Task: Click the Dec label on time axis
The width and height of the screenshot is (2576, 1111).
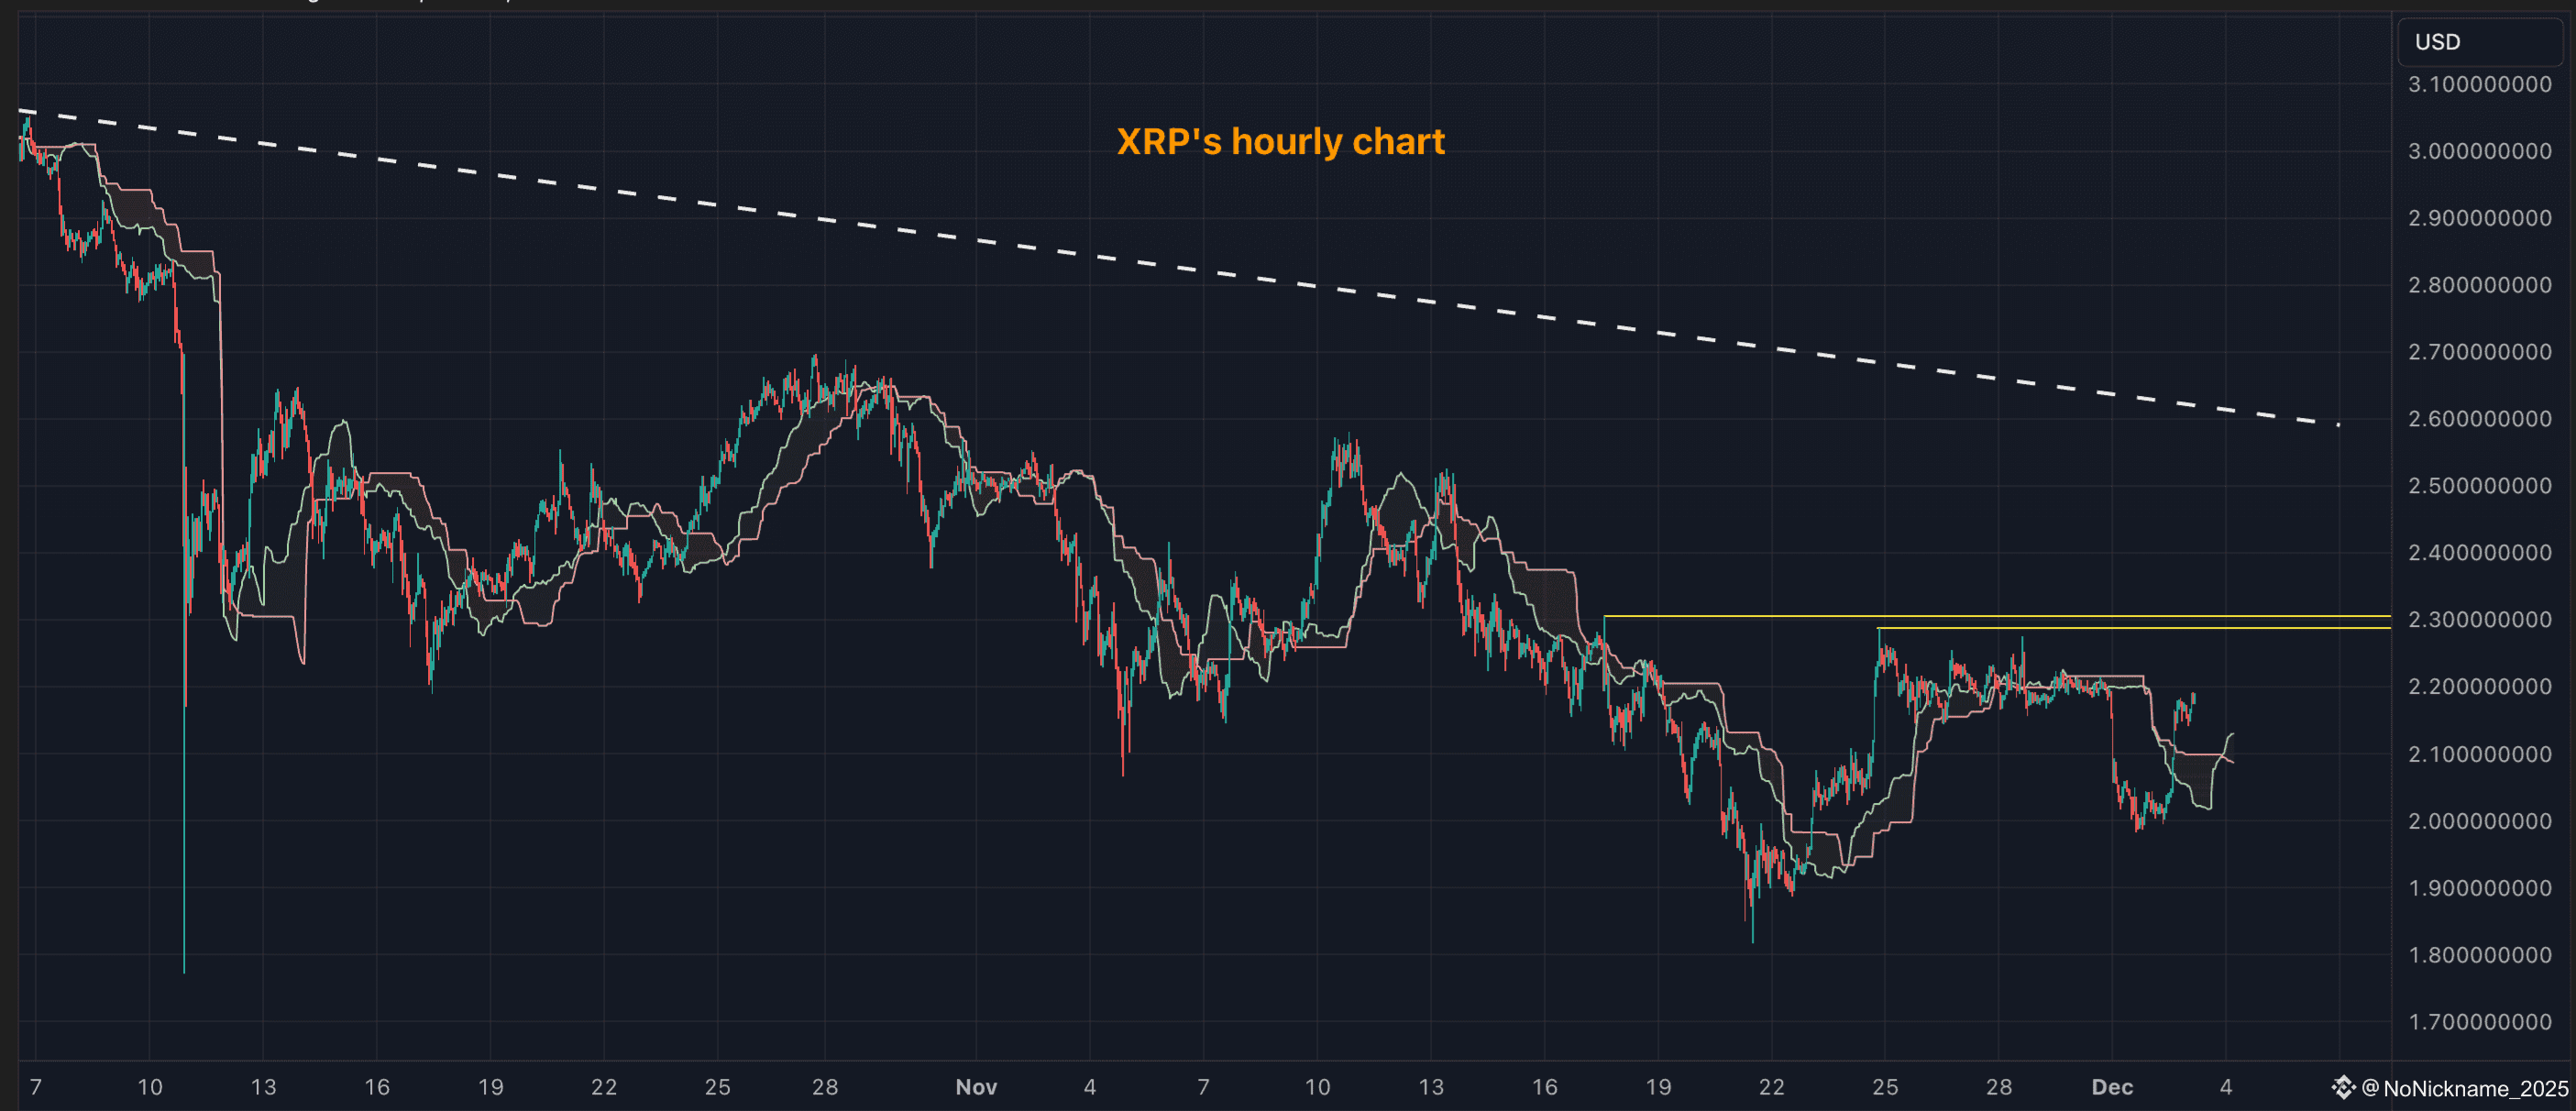Action: click(2112, 1087)
